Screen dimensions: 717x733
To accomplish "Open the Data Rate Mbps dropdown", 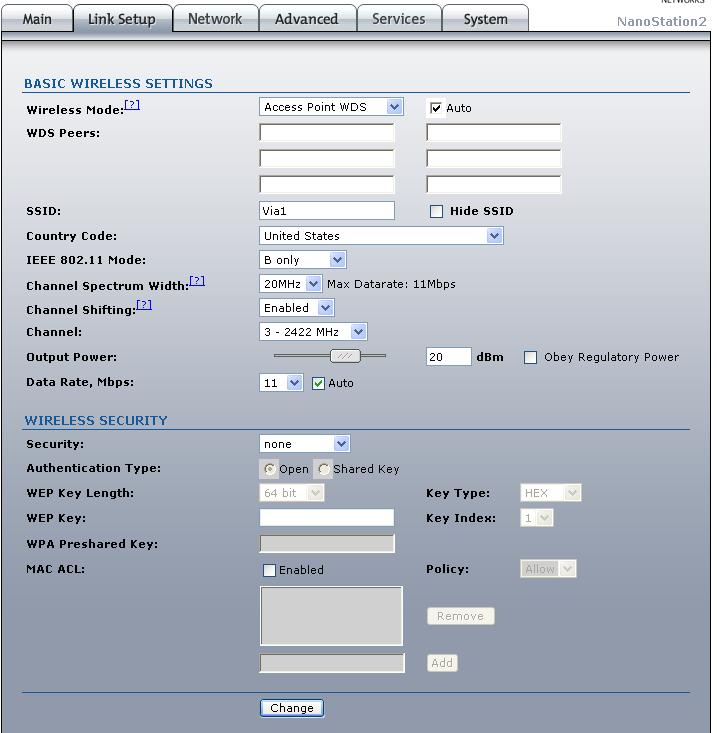I will 281,383.
